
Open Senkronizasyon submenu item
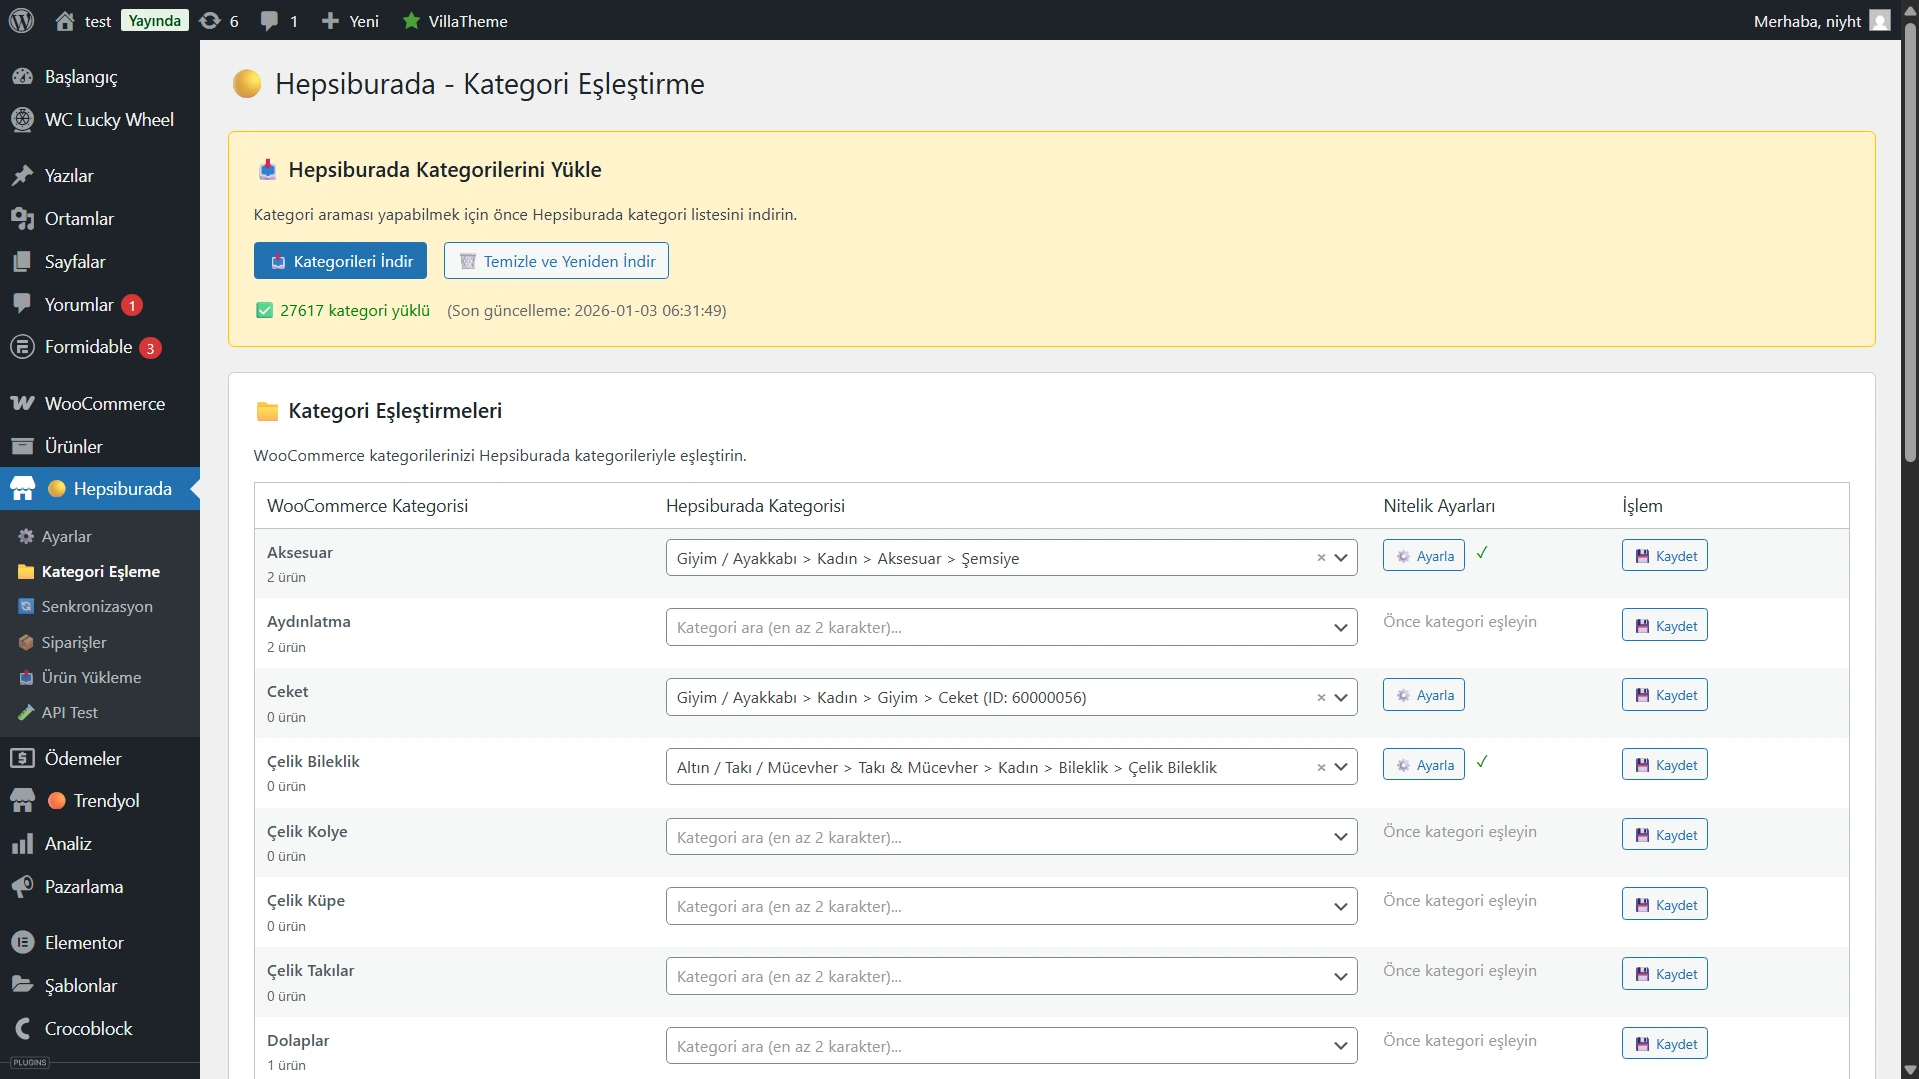coord(97,606)
